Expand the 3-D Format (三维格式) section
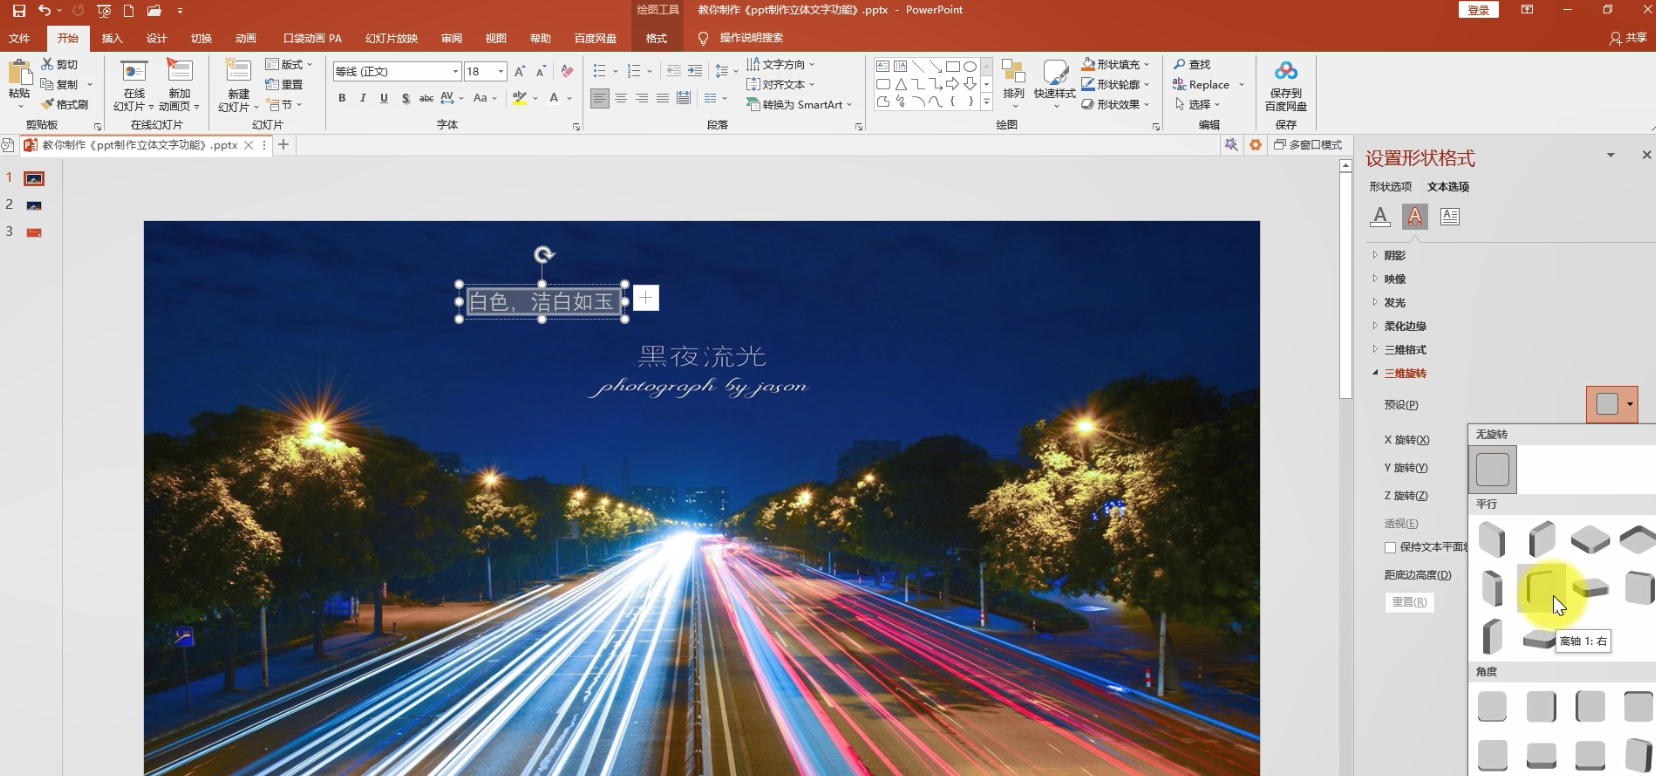The width and height of the screenshot is (1656, 776). pyautogui.click(x=1400, y=349)
